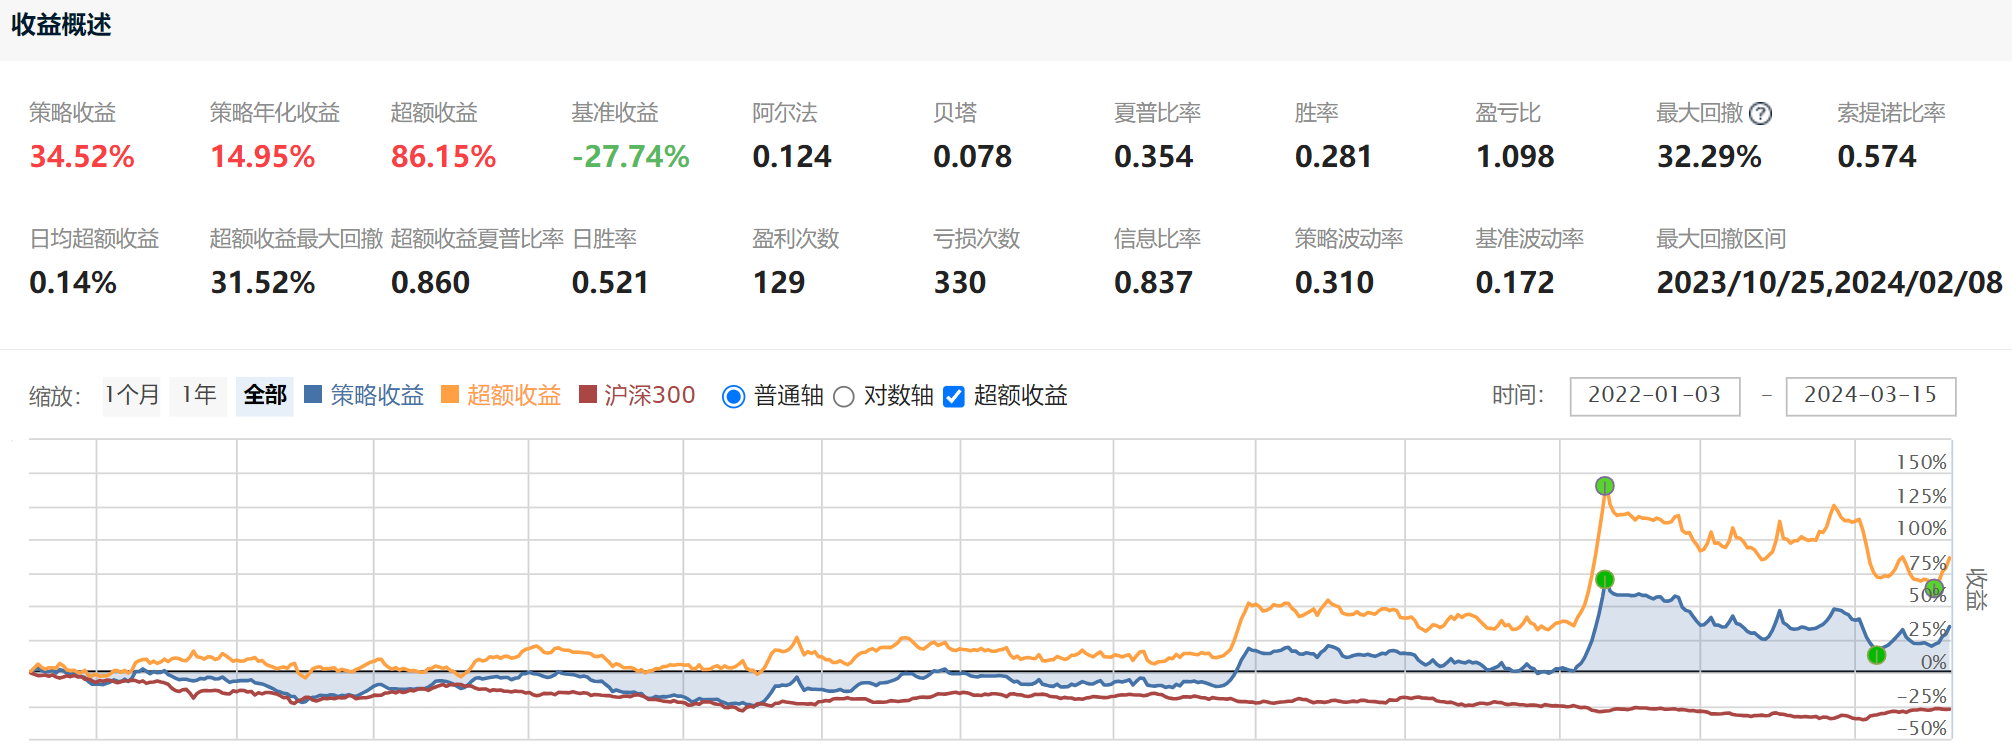This screenshot has height=756, width=2012.
Task: Click the 超额收益最大回撤 value 31.52%
Action: (263, 283)
